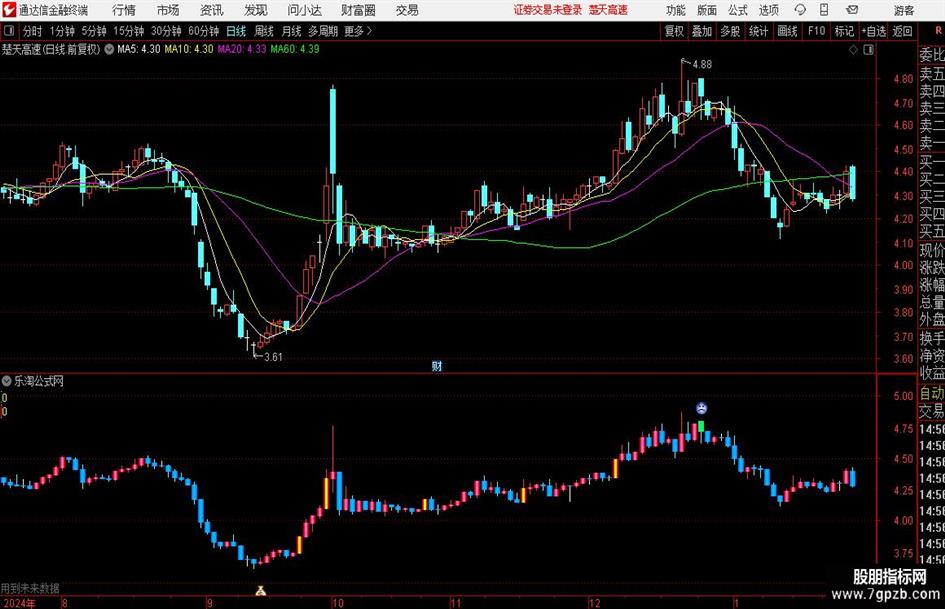This screenshot has height=609, width=945.
Task: Click the 4.88 high price label
Action: 702,65
